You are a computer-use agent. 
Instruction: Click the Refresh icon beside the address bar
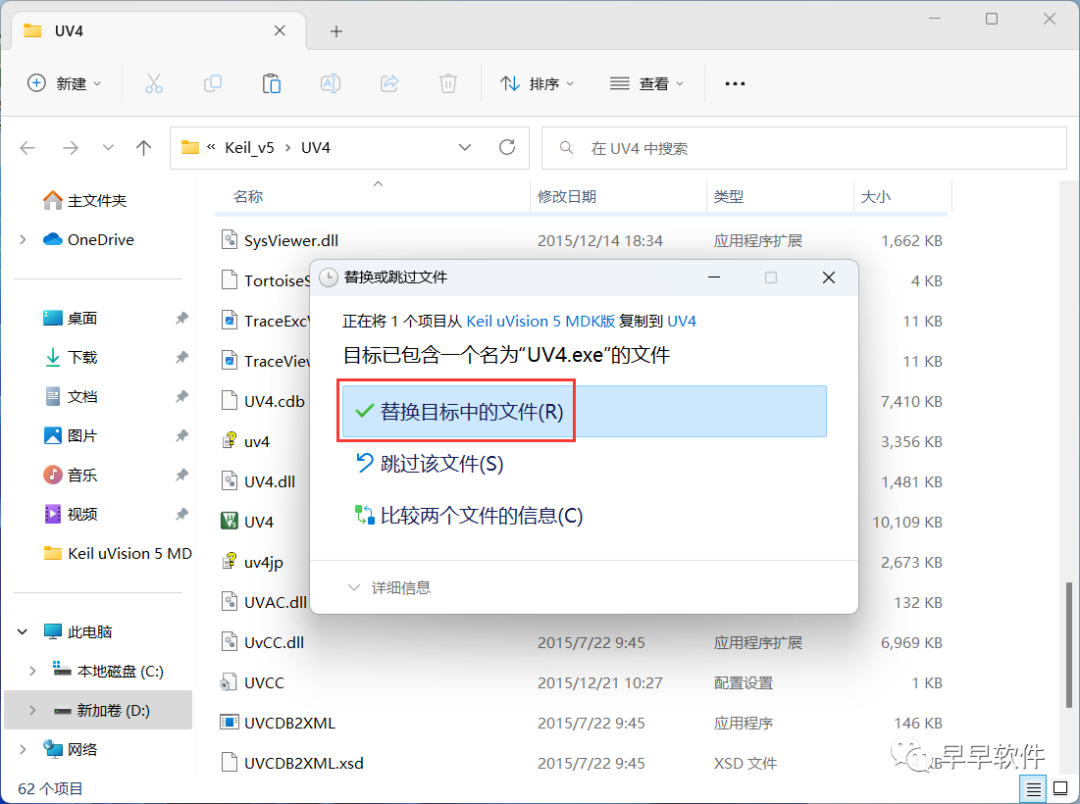(x=505, y=147)
